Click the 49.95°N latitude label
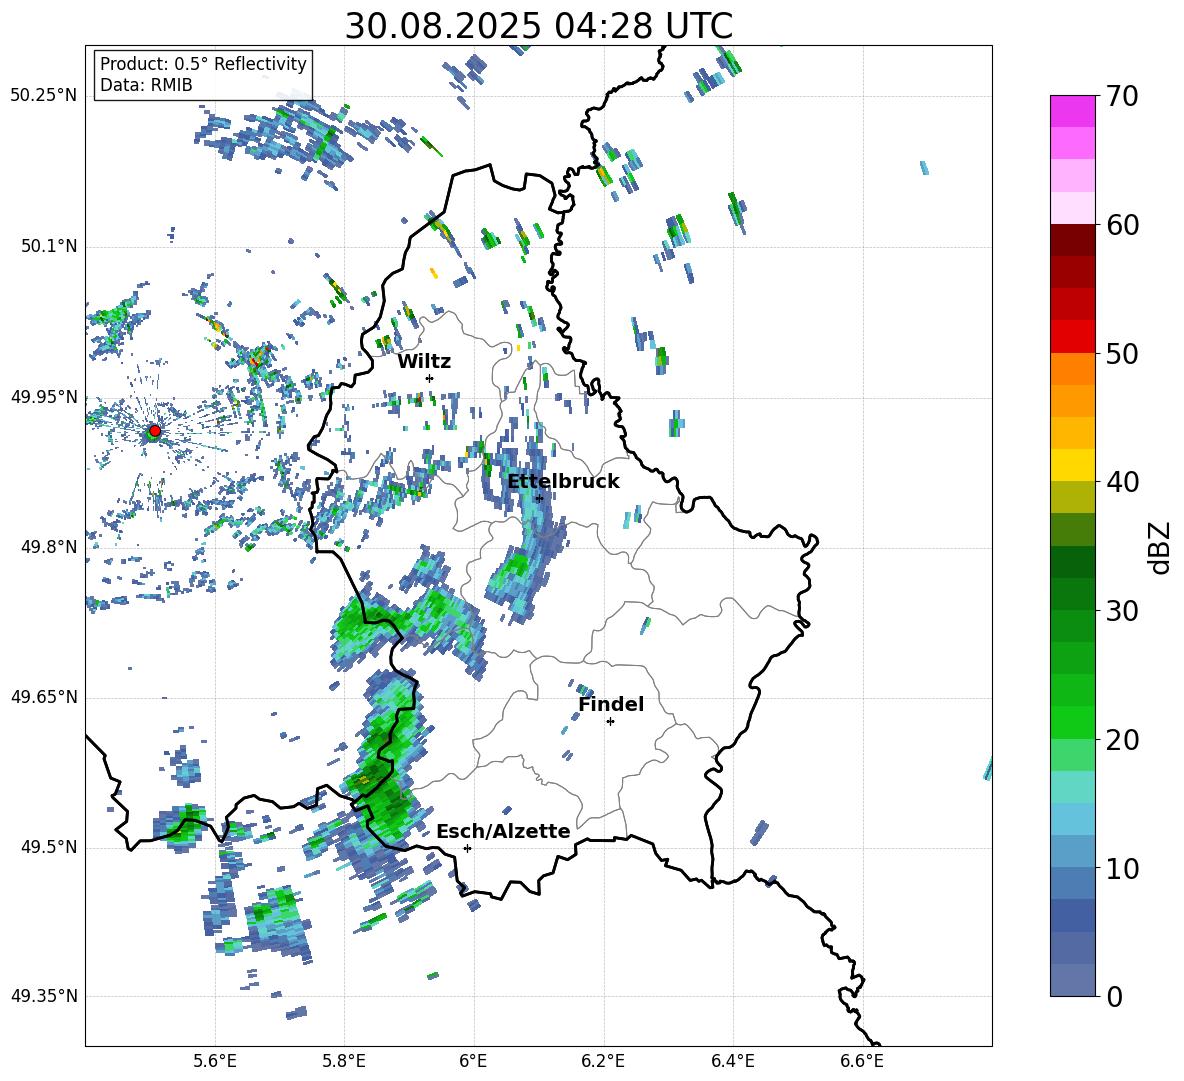Viewport: 1184px width, 1081px height. click(44, 396)
